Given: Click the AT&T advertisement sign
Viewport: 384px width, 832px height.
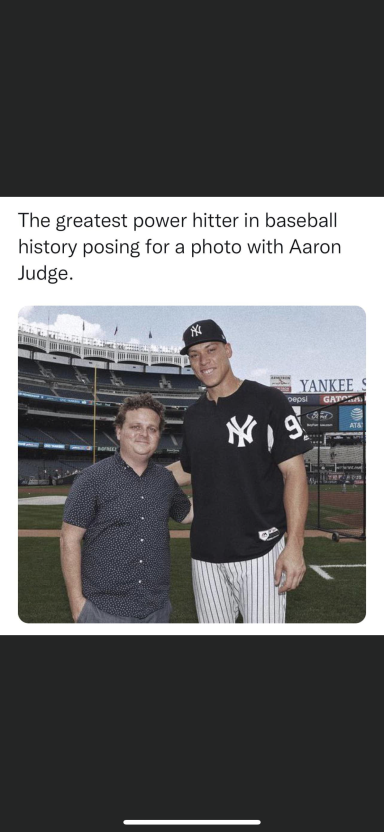Looking at the screenshot, I should coord(352,418).
